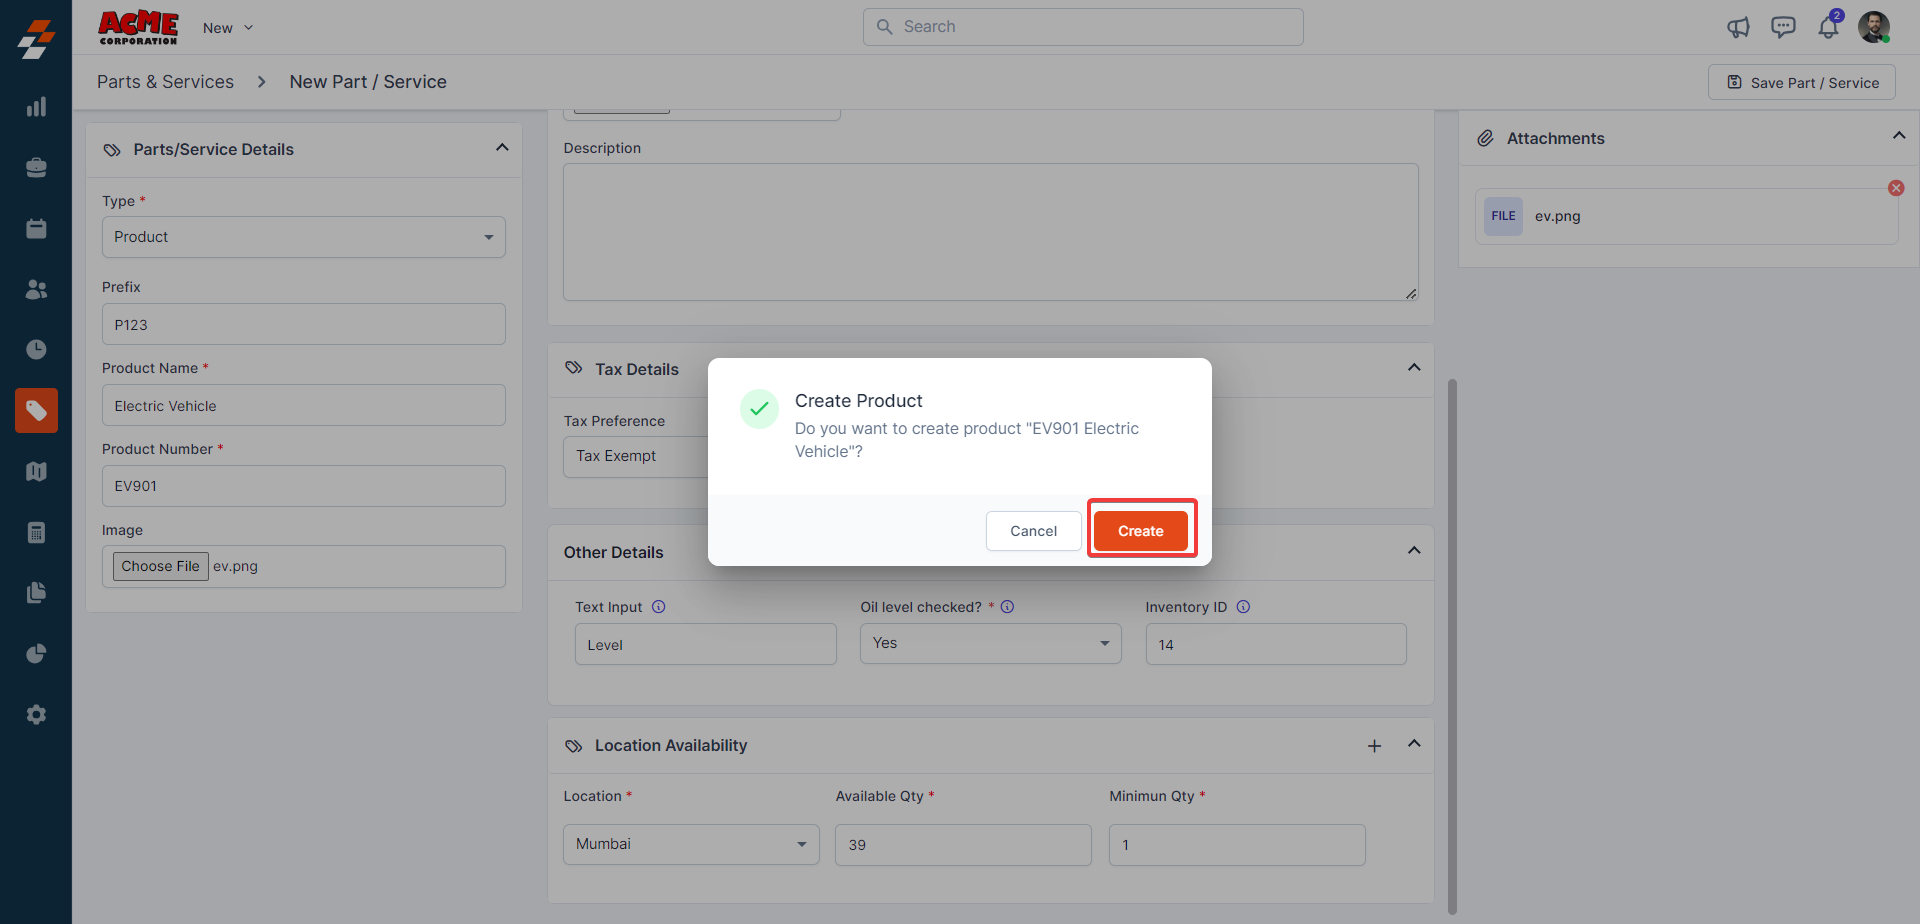The height and width of the screenshot is (924, 1920).
Task: Confirm with the Create button
Action: point(1140,531)
